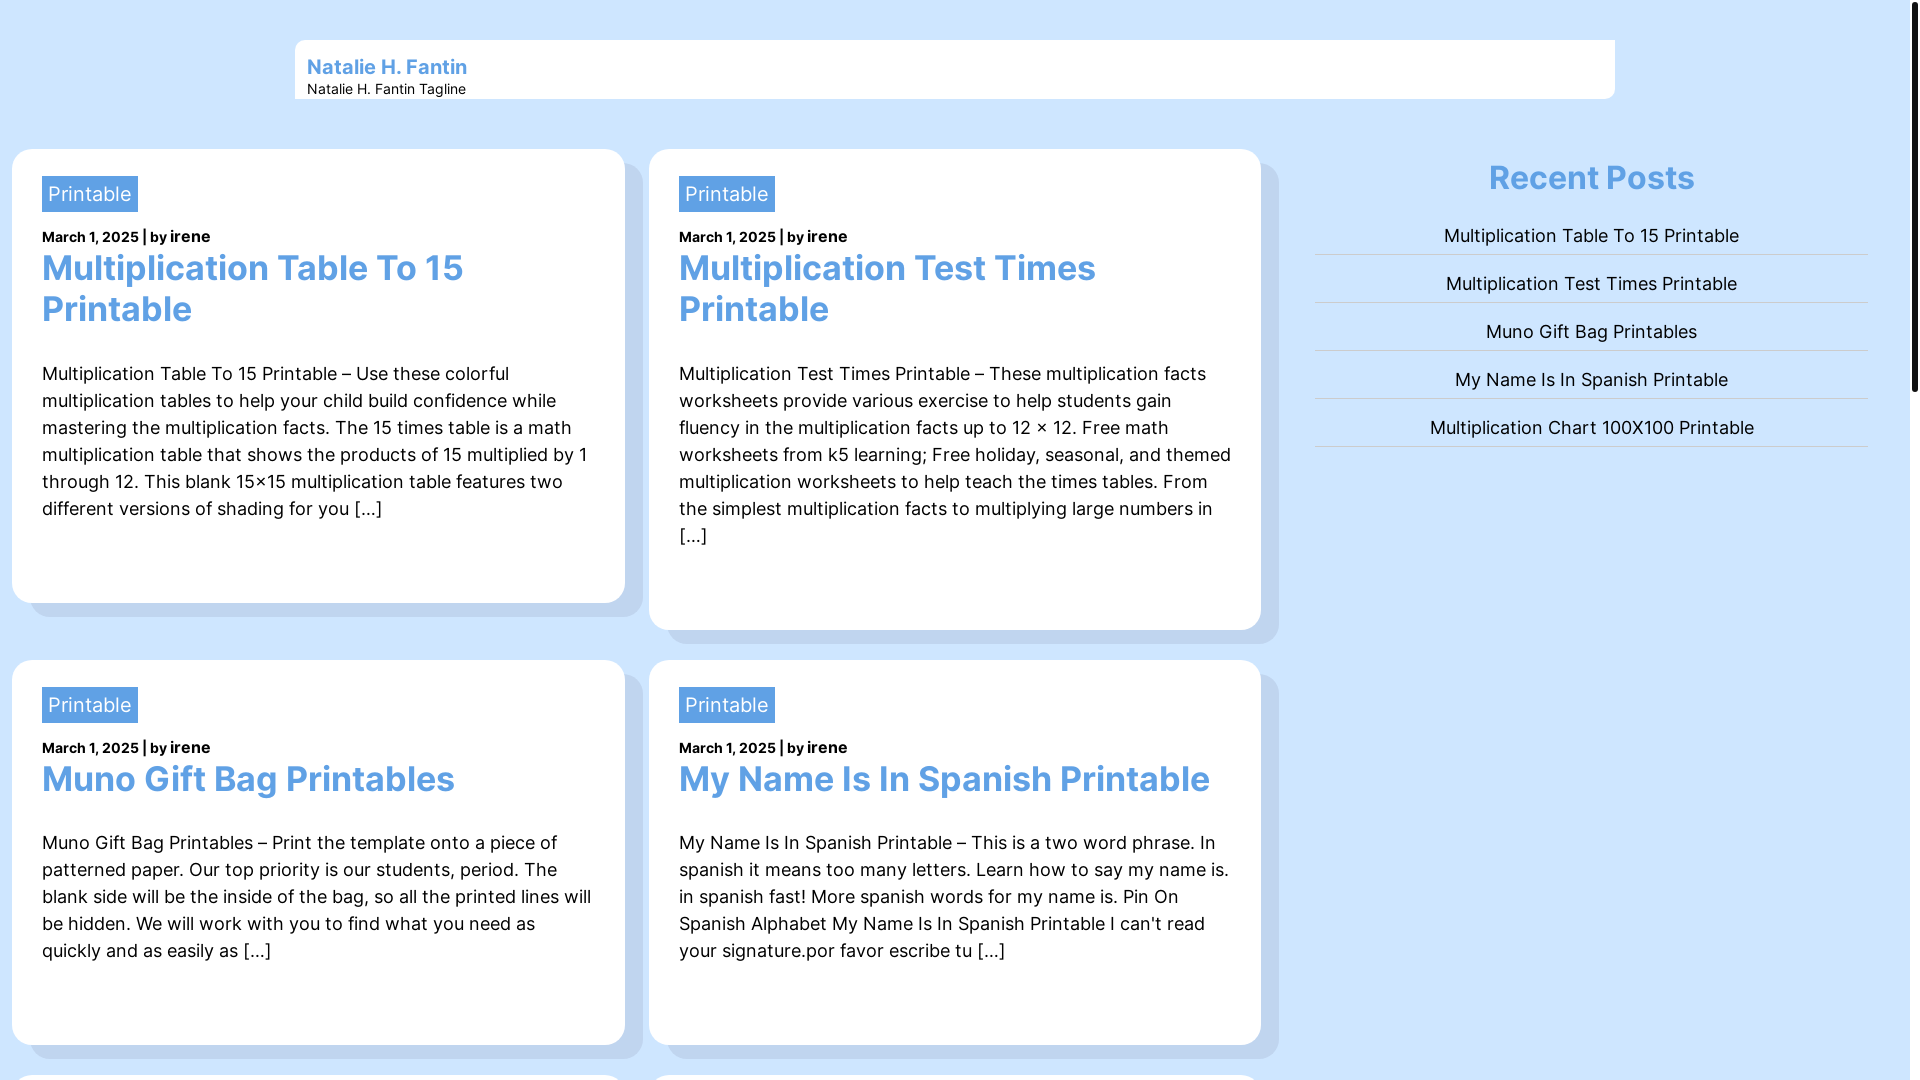Open the Printable tag on Multiplication Test Times card
The height and width of the screenshot is (1080, 1920).
pyautogui.click(x=727, y=194)
